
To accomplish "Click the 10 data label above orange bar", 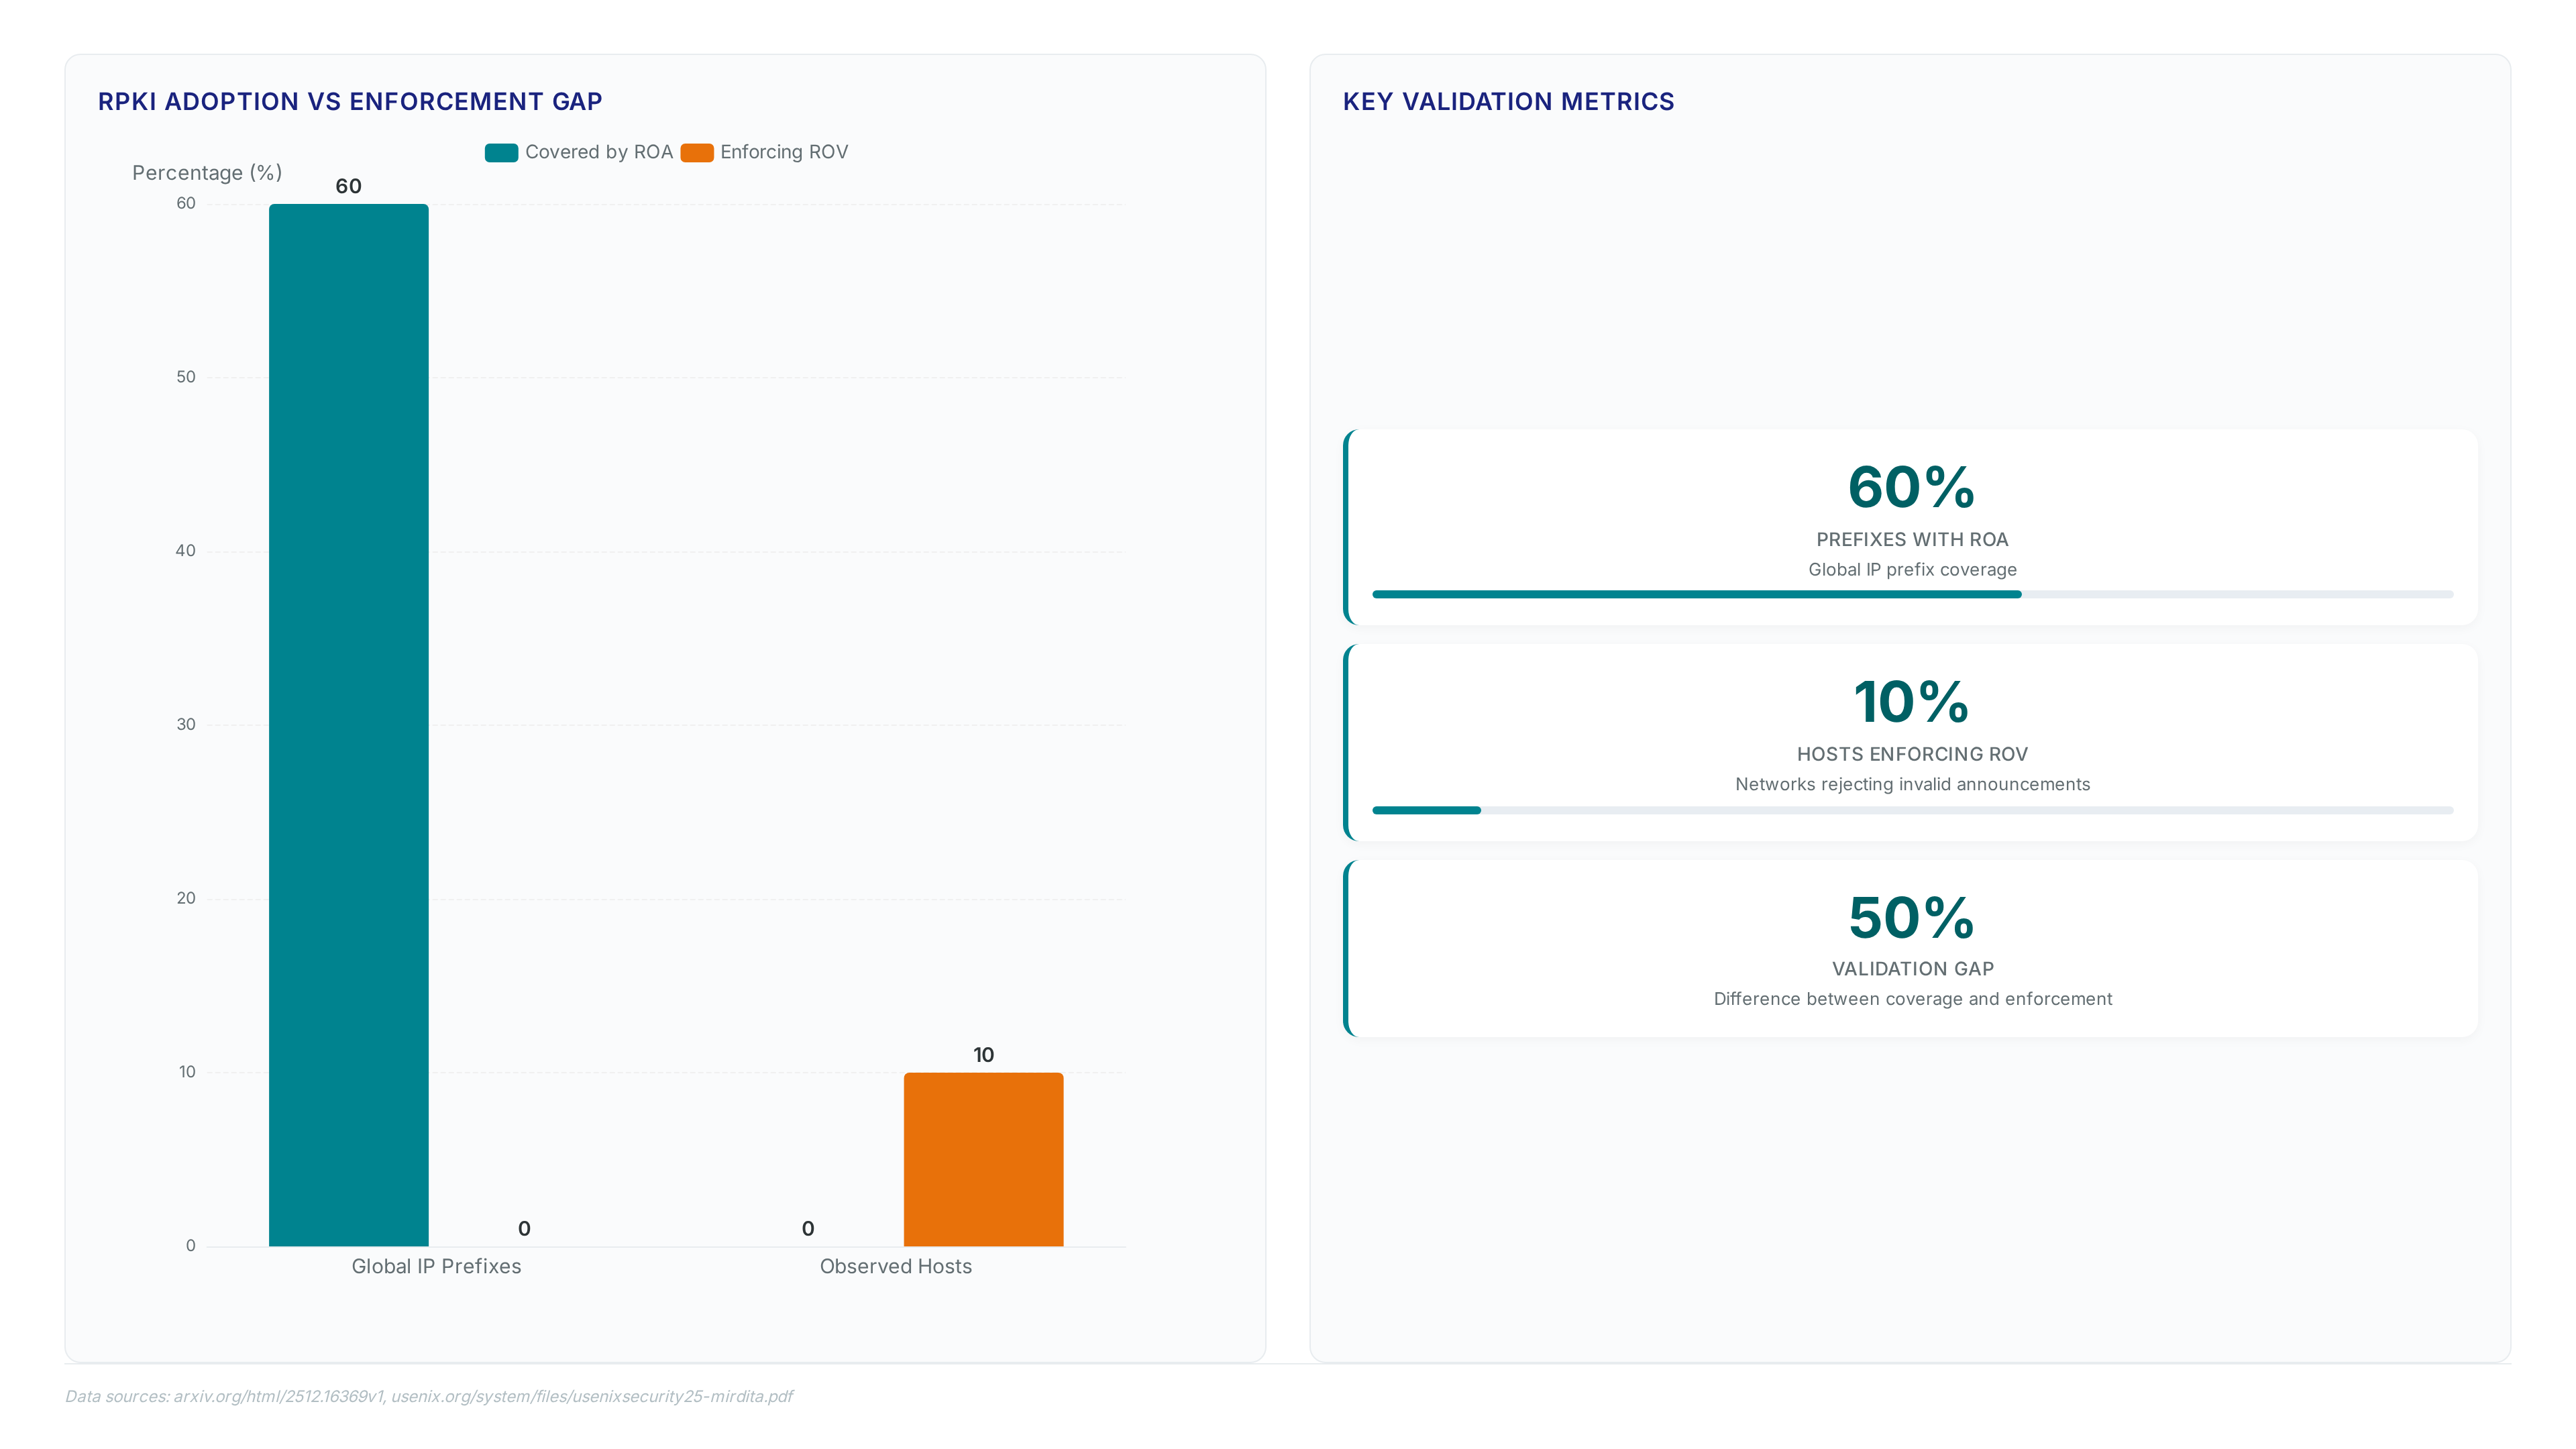I will point(984,1055).
